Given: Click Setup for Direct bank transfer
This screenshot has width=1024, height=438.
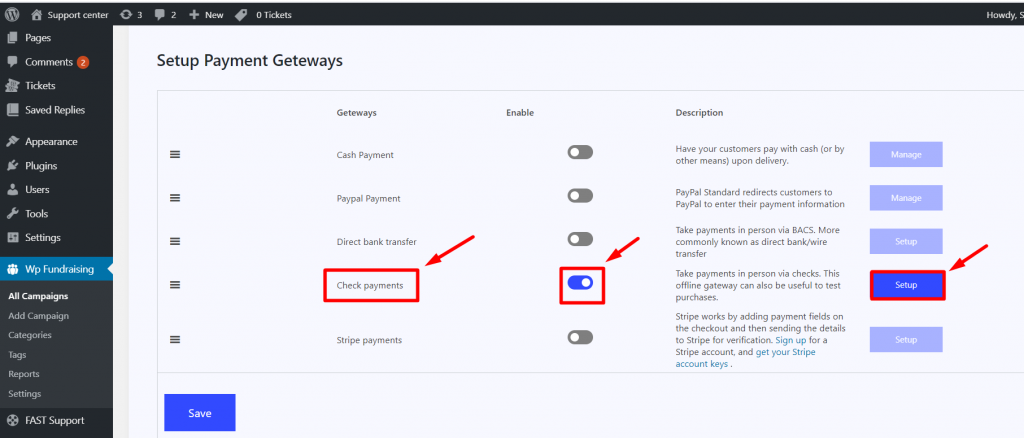Looking at the screenshot, I should point(906,242).
